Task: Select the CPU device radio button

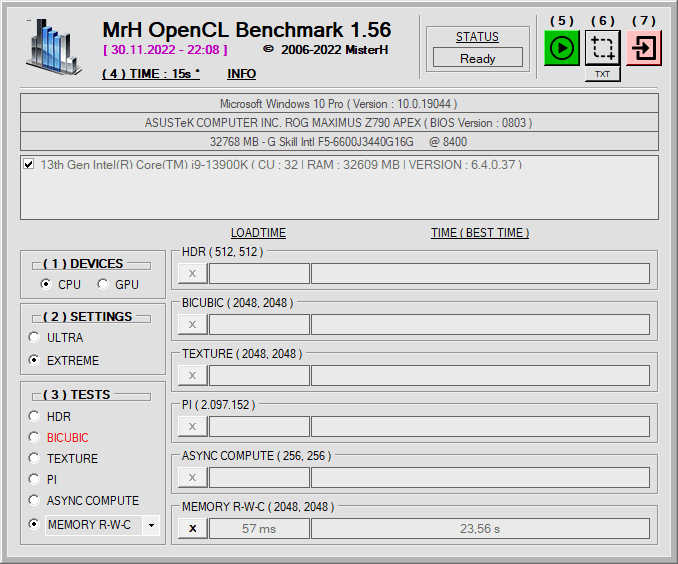Action: pyautogui.click(x=45, y=284)
